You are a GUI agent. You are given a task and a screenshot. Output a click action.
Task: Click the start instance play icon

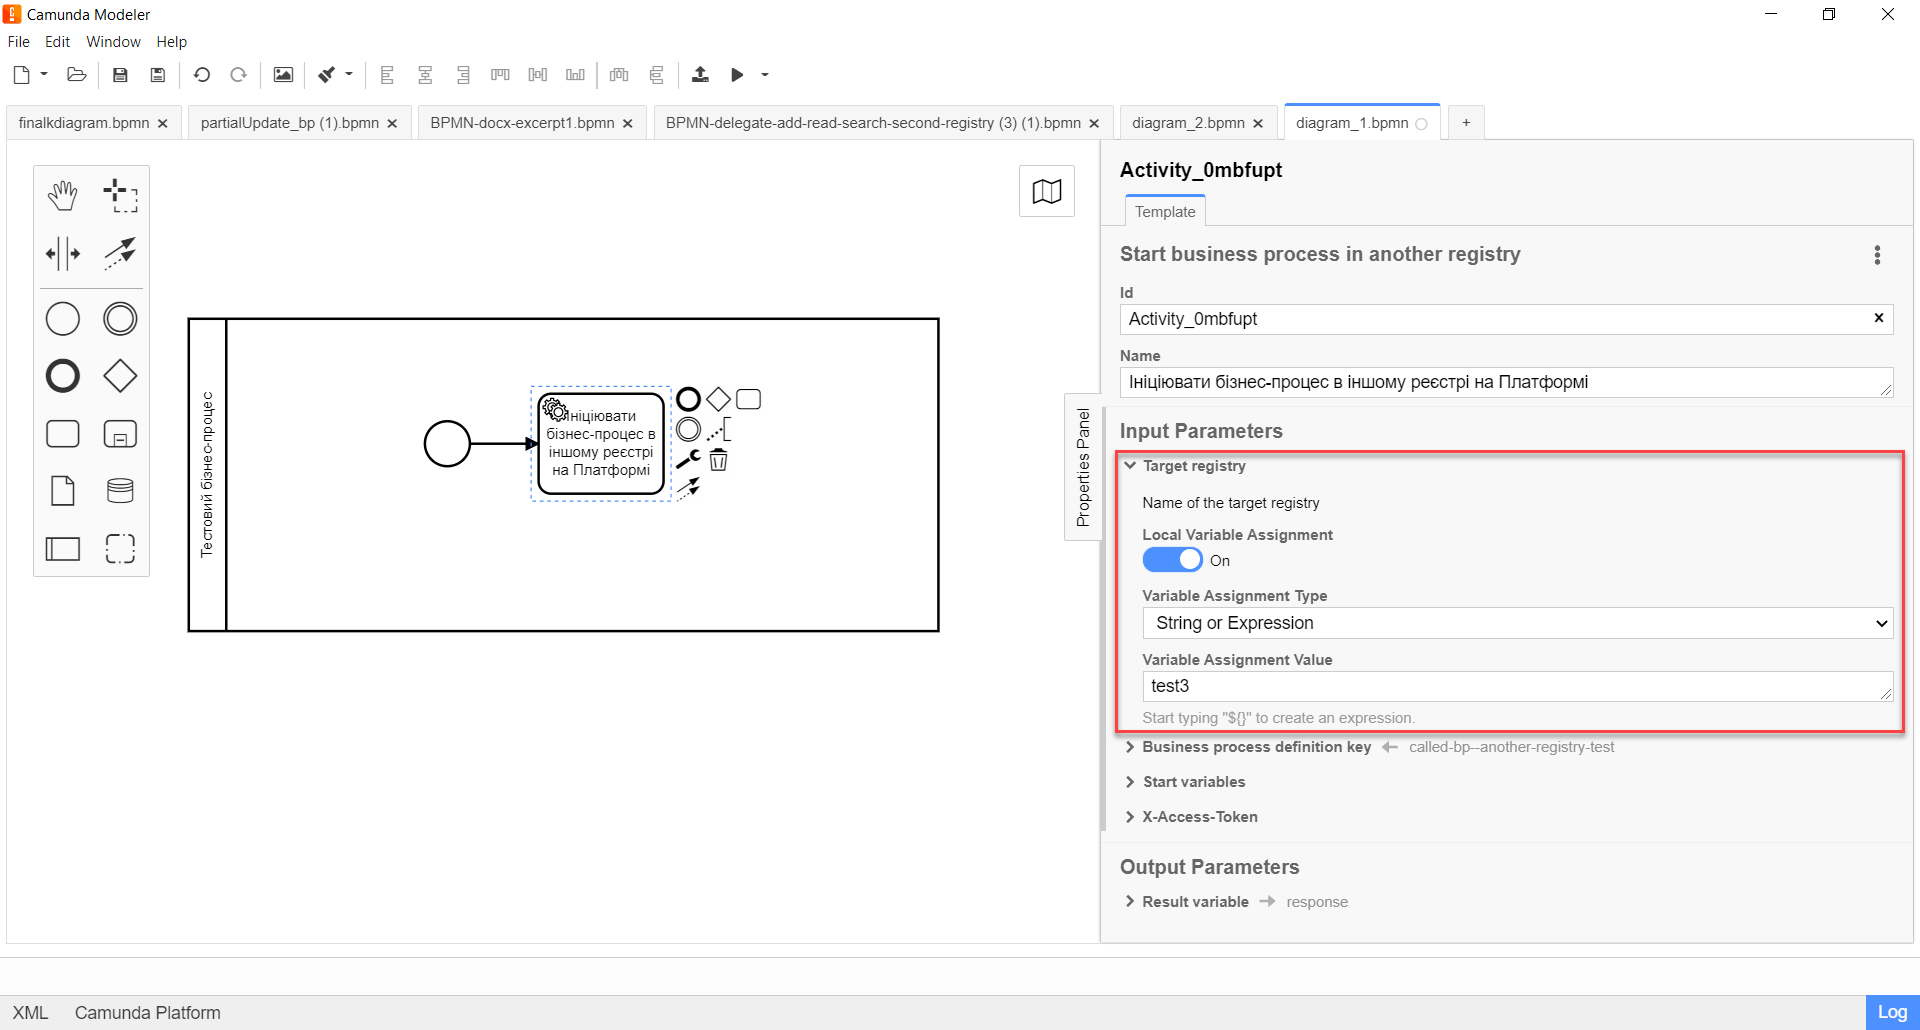[x=737, y=75]
